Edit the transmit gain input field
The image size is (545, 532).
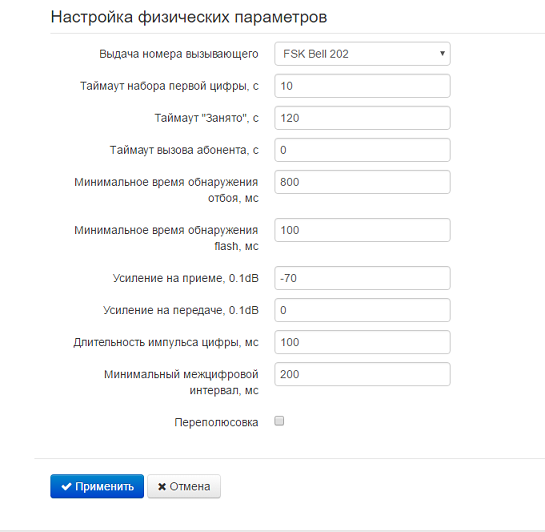click(x=362, y=310)
